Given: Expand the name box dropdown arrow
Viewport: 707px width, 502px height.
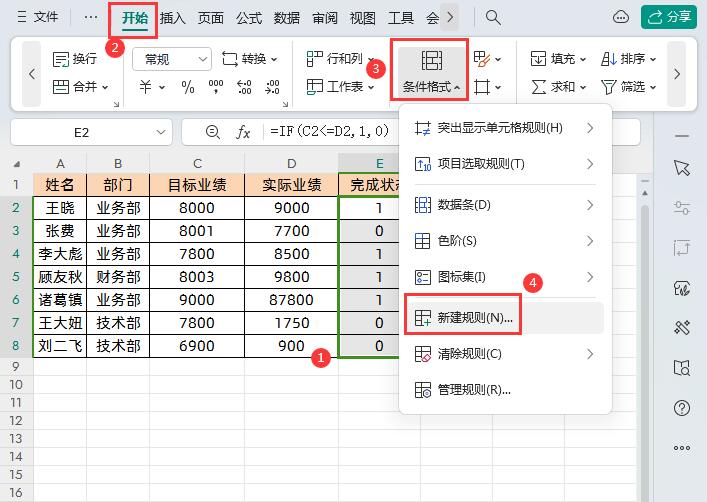Looking at the screenshot, I should (161, 132).
